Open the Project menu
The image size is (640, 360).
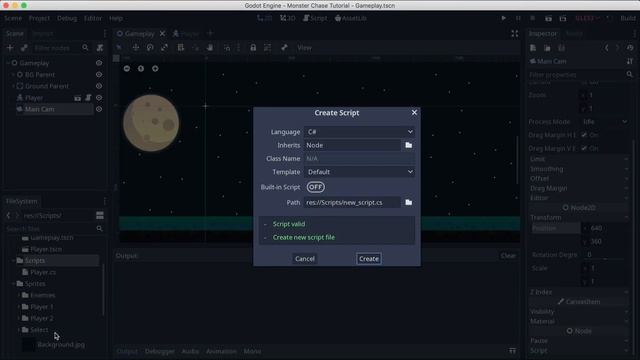pyautogui.click(x=39, y=18)
